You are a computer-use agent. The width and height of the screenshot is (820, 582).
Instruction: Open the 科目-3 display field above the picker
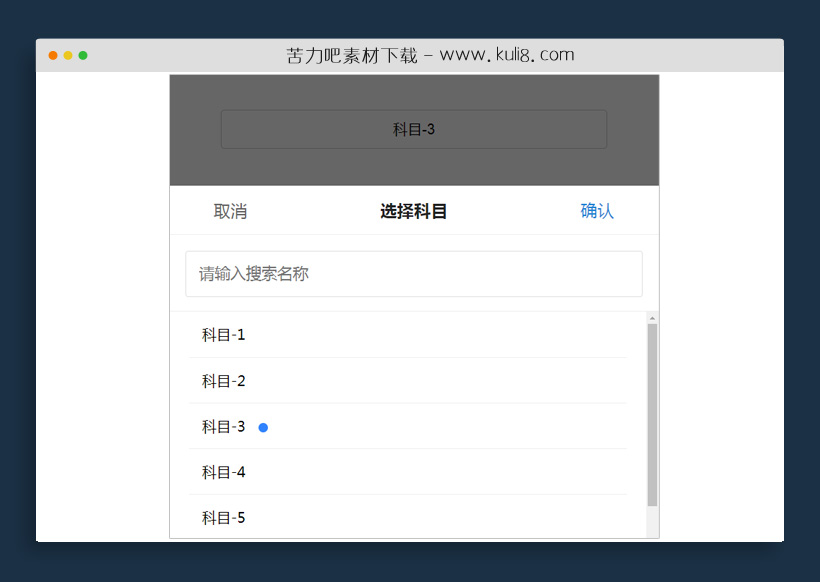coord(413,129)
